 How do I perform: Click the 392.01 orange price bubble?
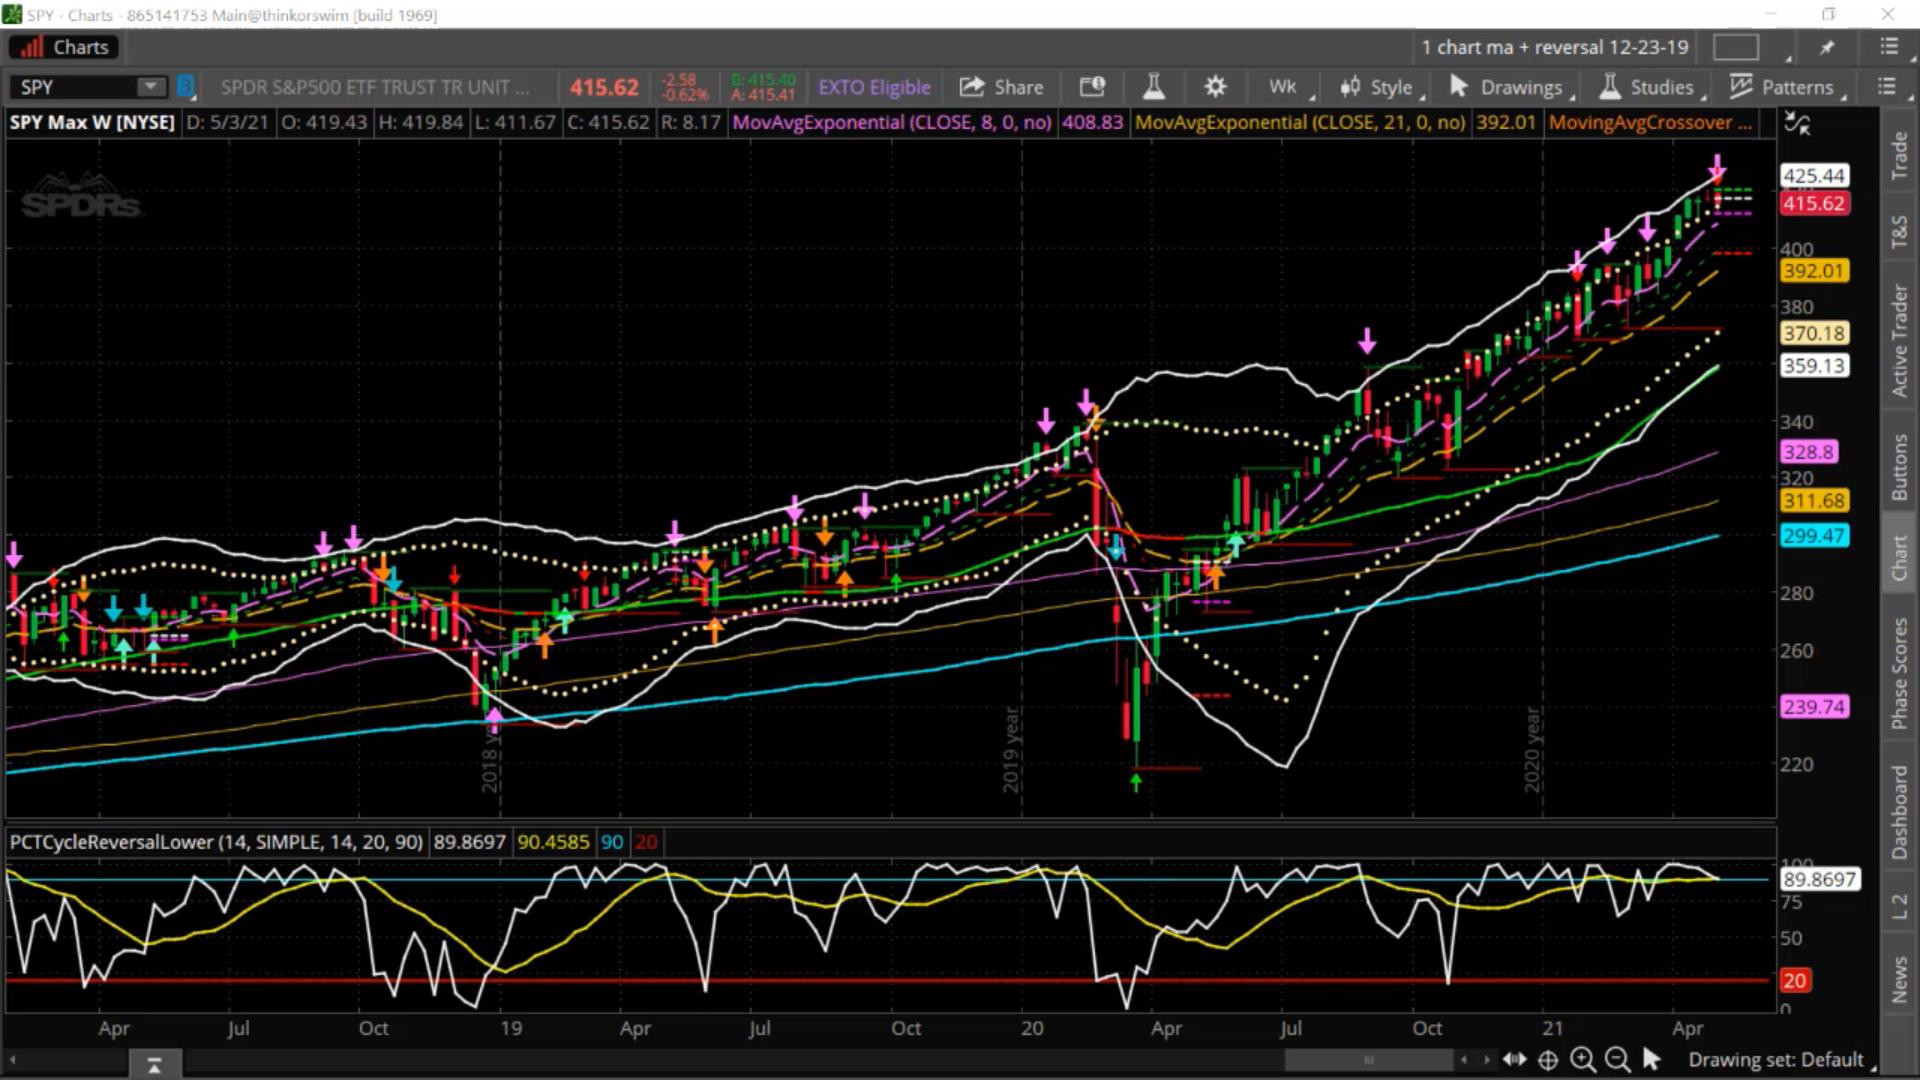(x=1813, y=270)
